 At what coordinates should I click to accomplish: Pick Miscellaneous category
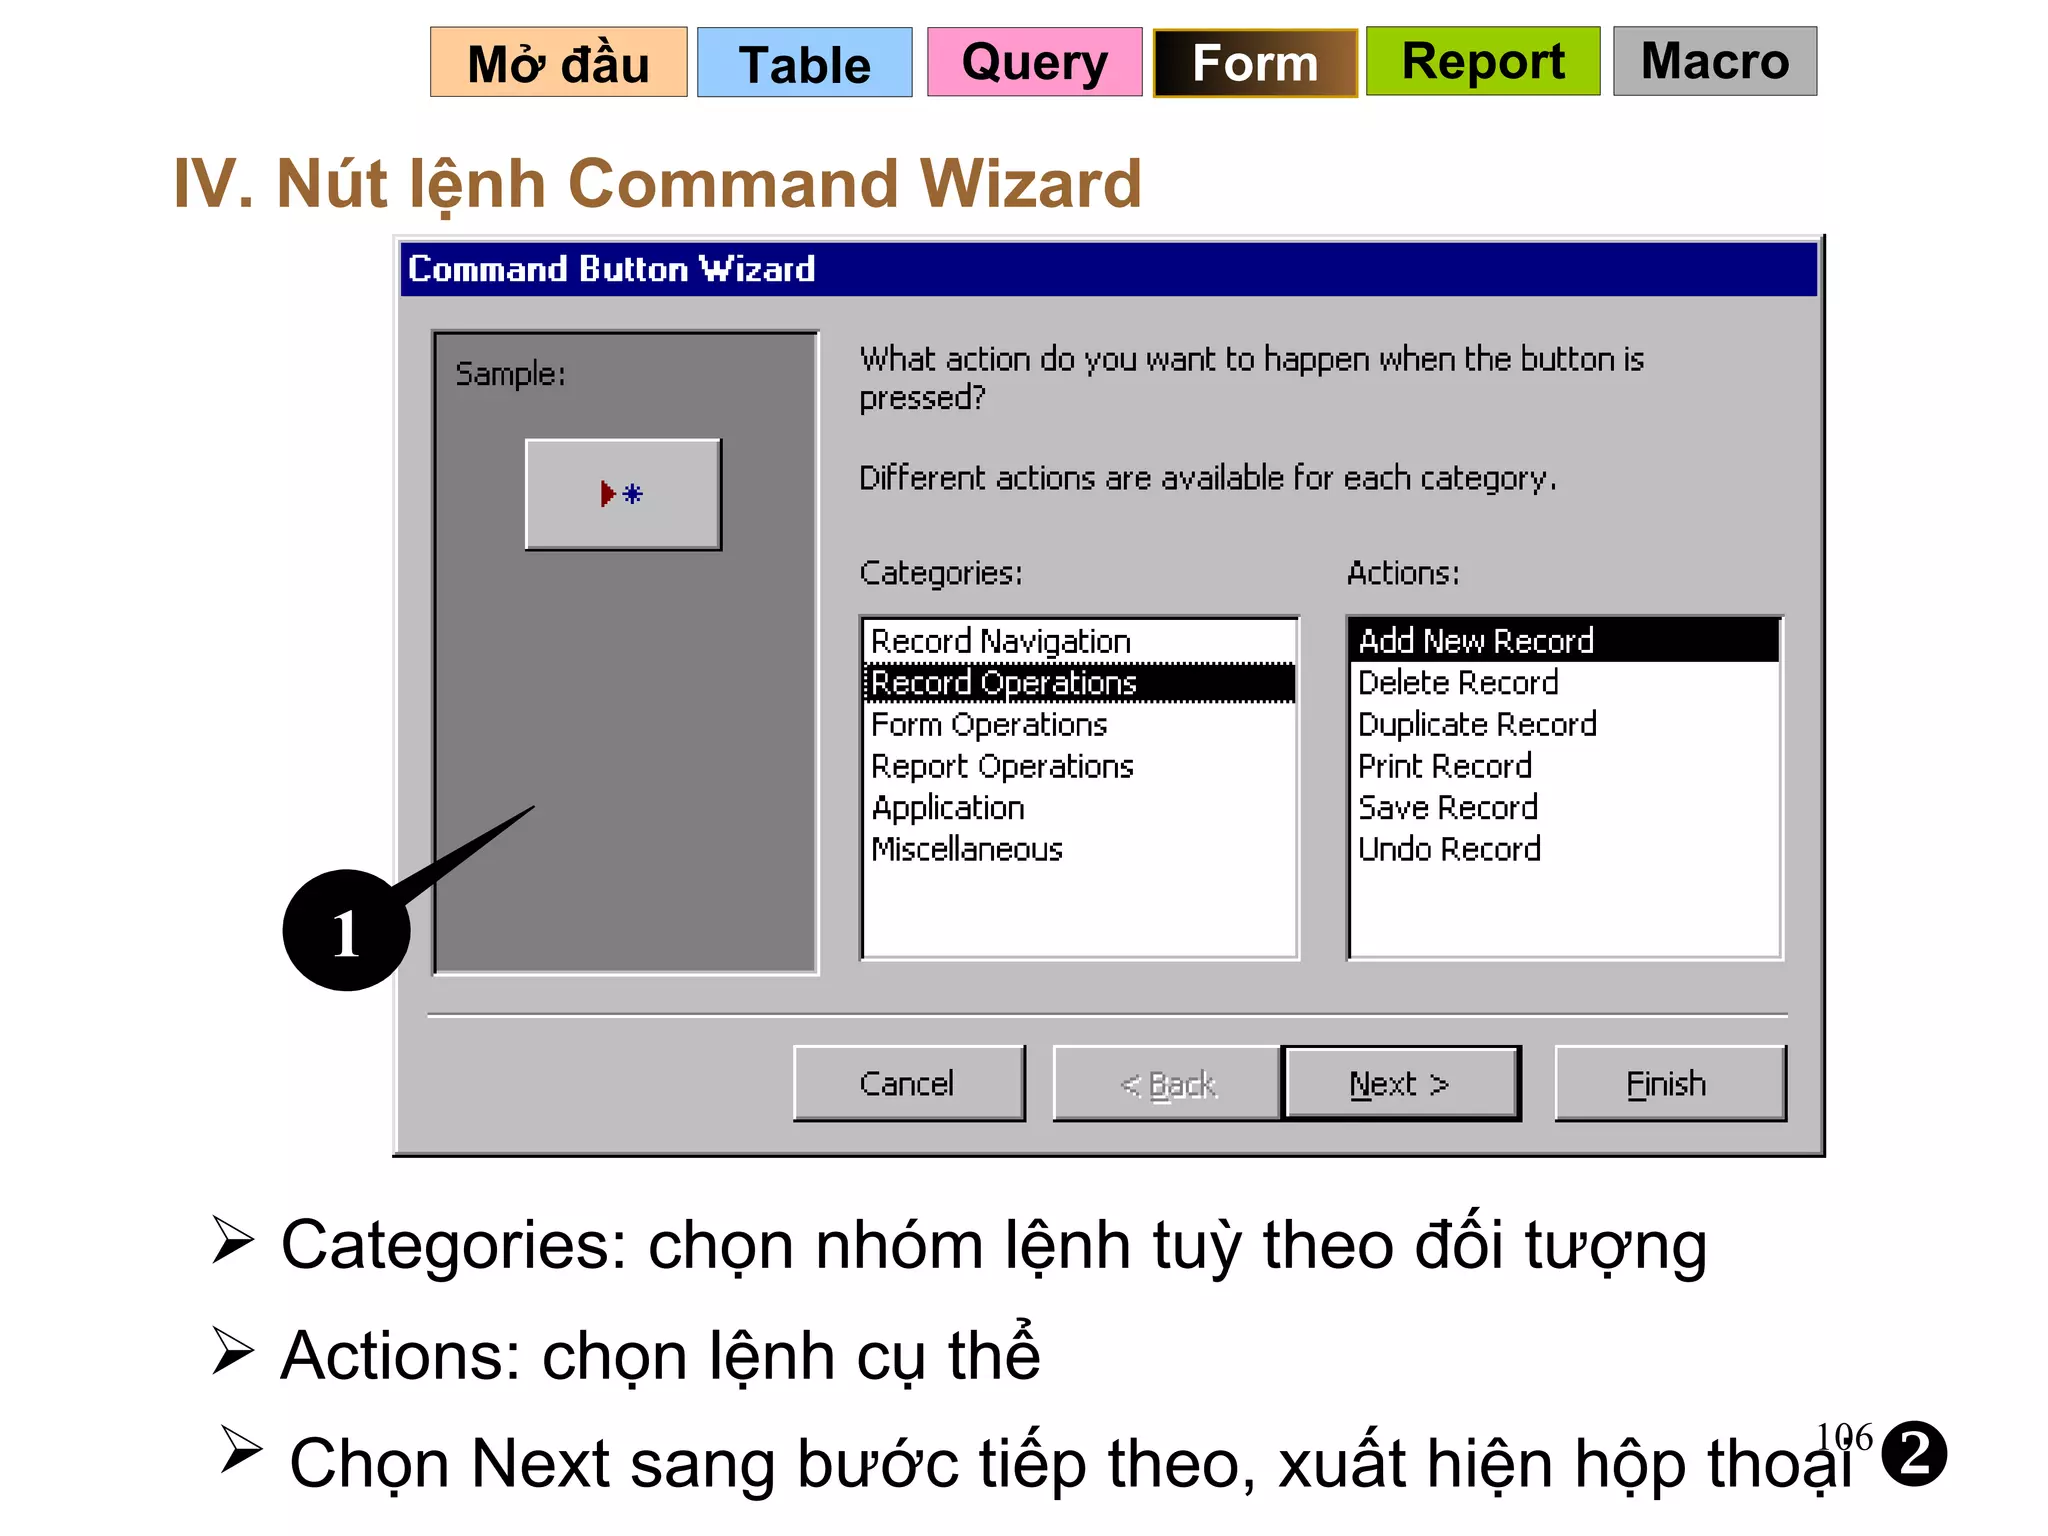coord(1079,849)
